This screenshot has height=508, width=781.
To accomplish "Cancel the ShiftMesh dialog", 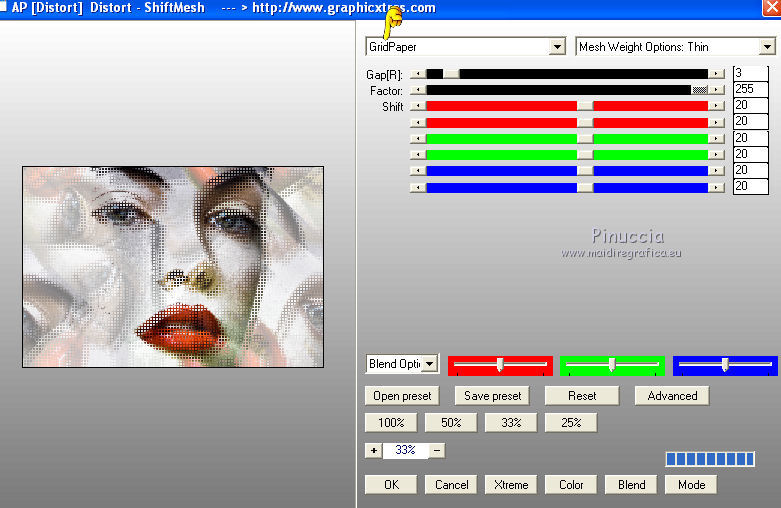I will [x=451, y=485].
